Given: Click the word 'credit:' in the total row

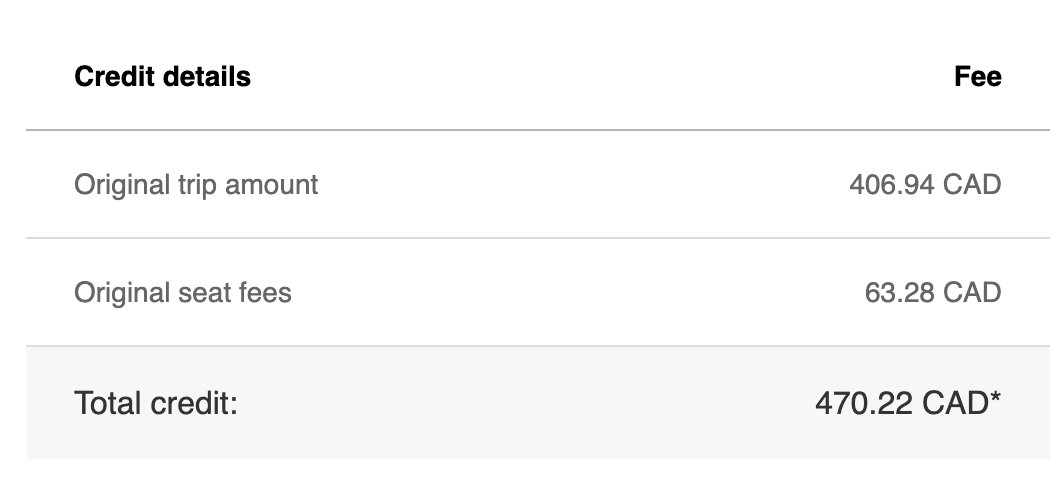Looking at the screenshot, I should click(x=194, y=403).
